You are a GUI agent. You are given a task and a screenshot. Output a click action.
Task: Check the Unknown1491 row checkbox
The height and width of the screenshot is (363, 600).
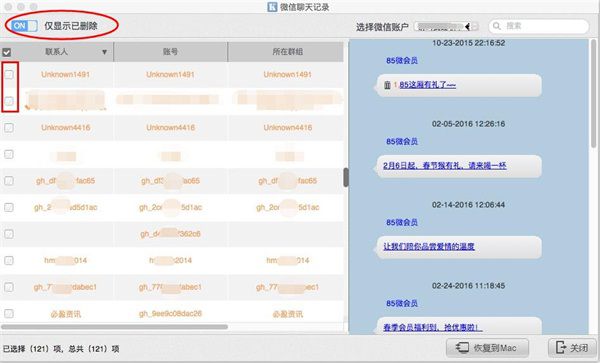[x=9, y=74]
